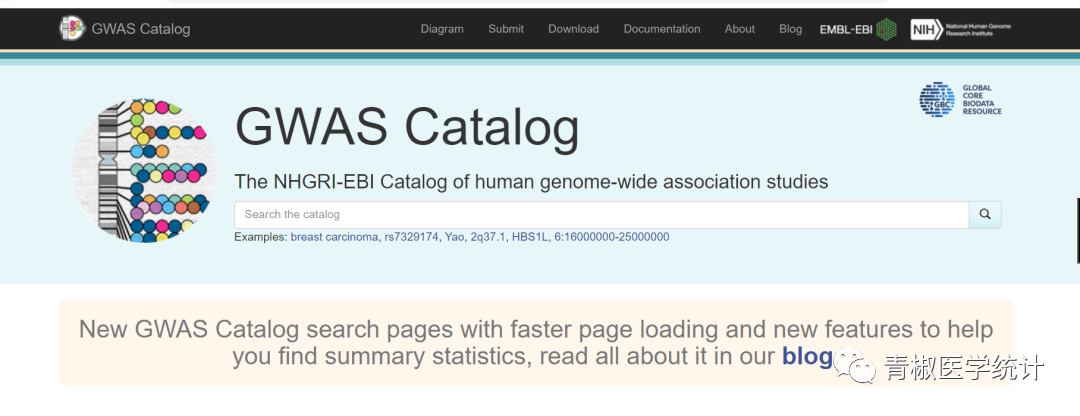Open the Diagram menu item

[x=442, y=29]
